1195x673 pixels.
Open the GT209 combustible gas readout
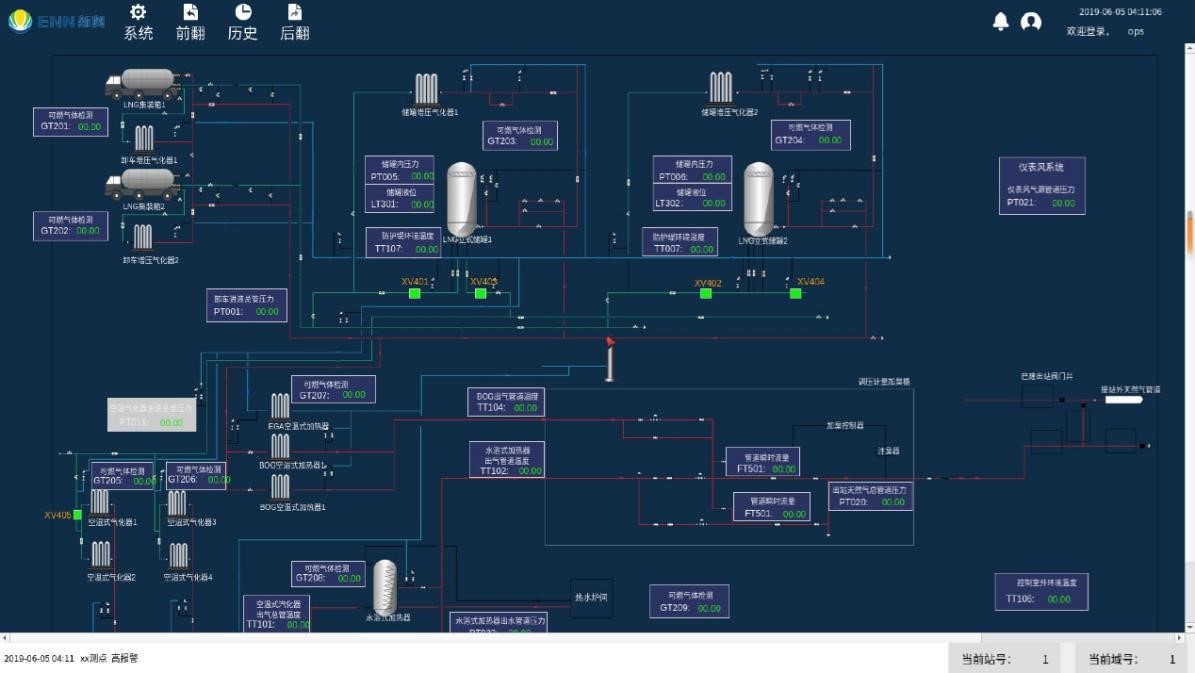690,601
